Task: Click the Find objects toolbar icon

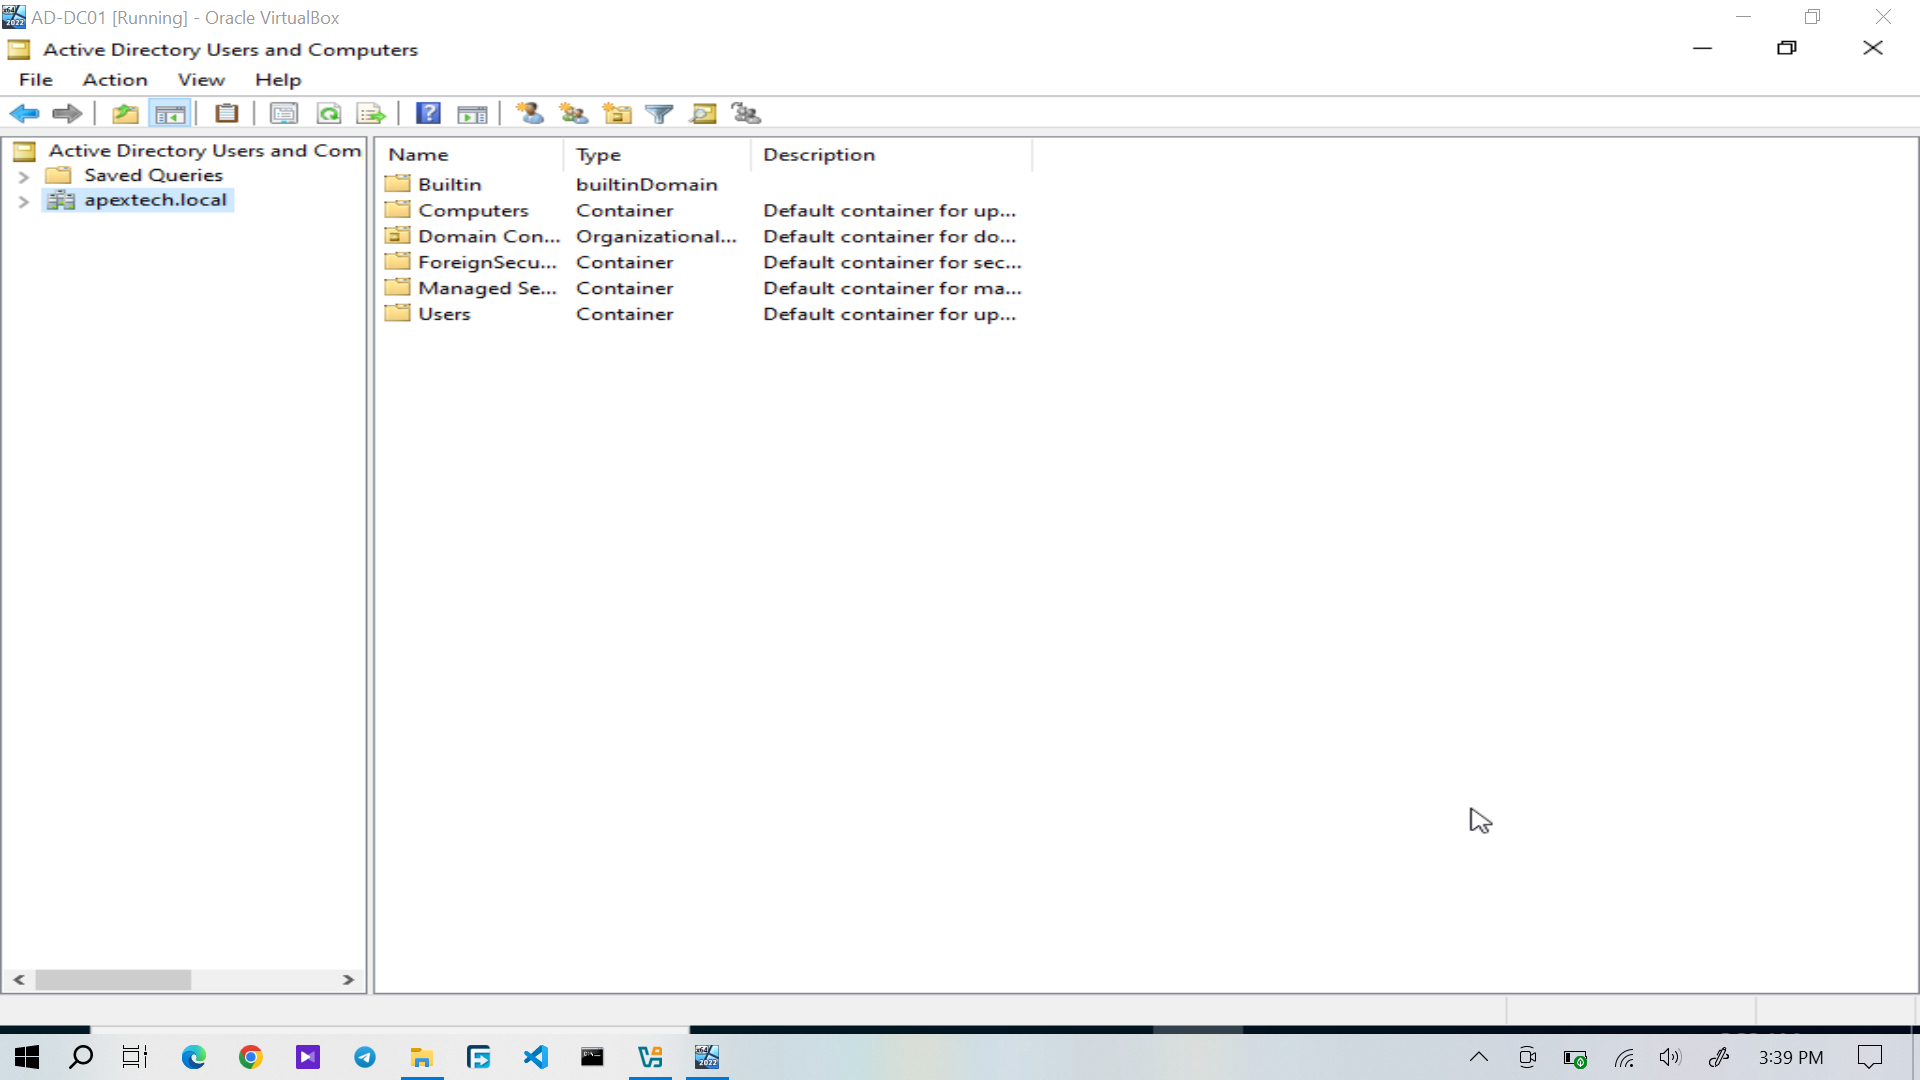Action: tap(703, 114)
